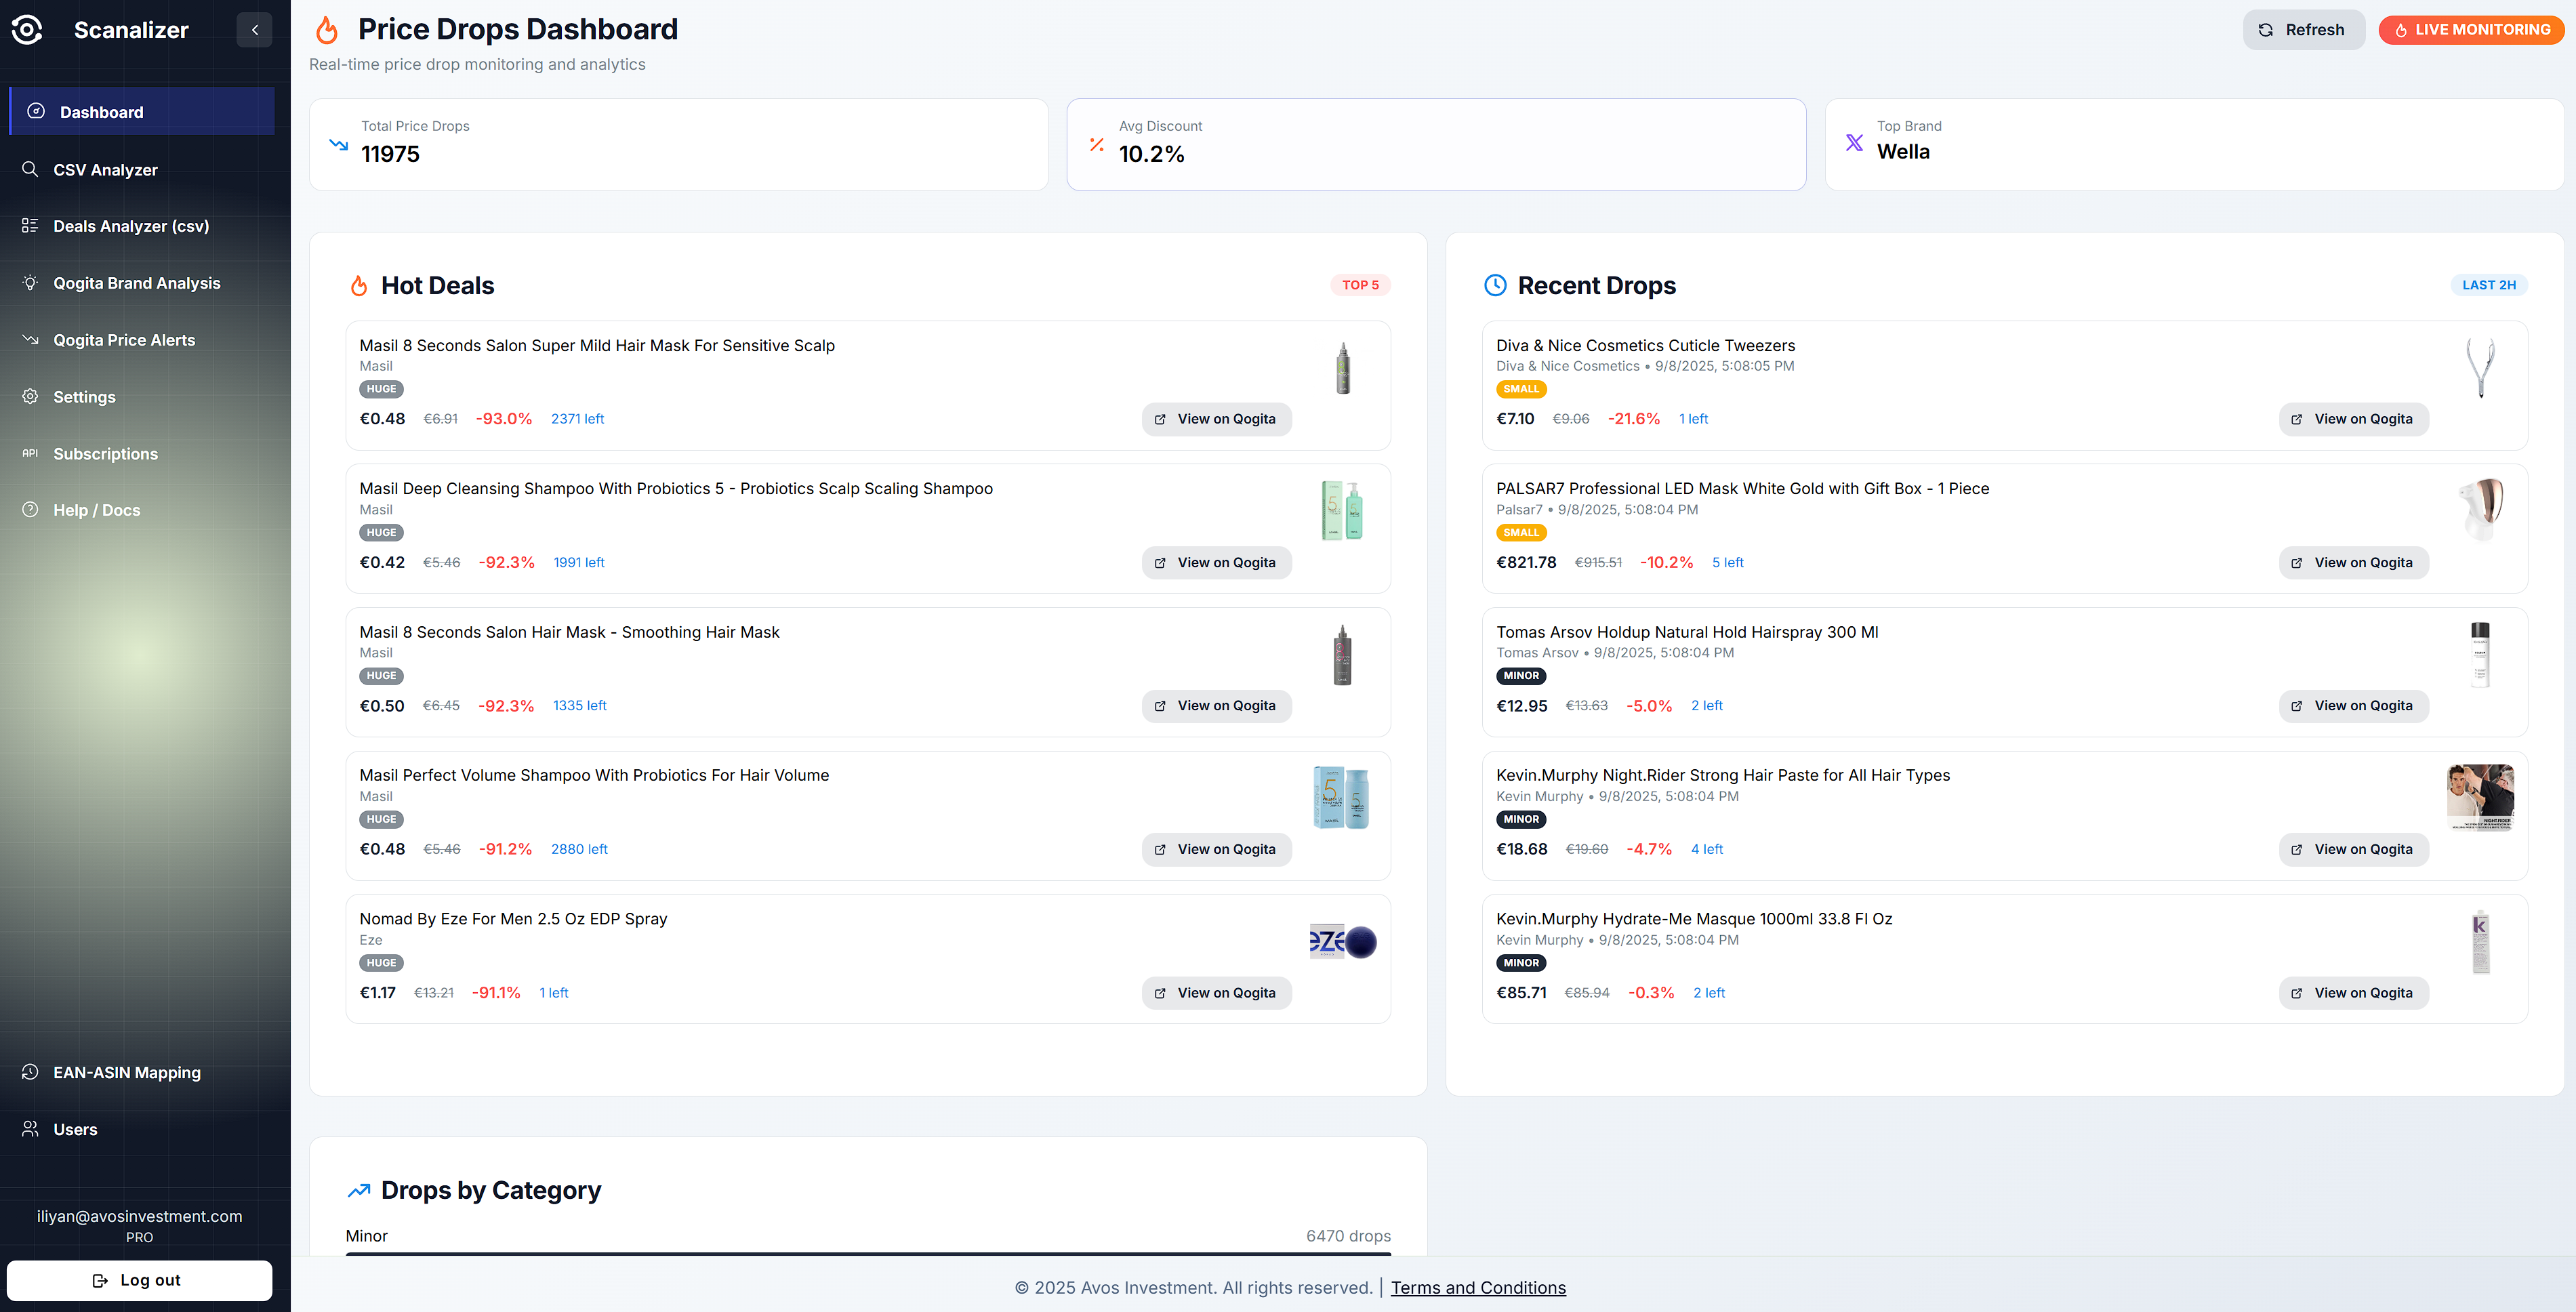The image size is (2576, 1312).
Task: Click the LAST 2H badge on Recent Drops
Action: pyautogui.click(x=2489, y=284)
